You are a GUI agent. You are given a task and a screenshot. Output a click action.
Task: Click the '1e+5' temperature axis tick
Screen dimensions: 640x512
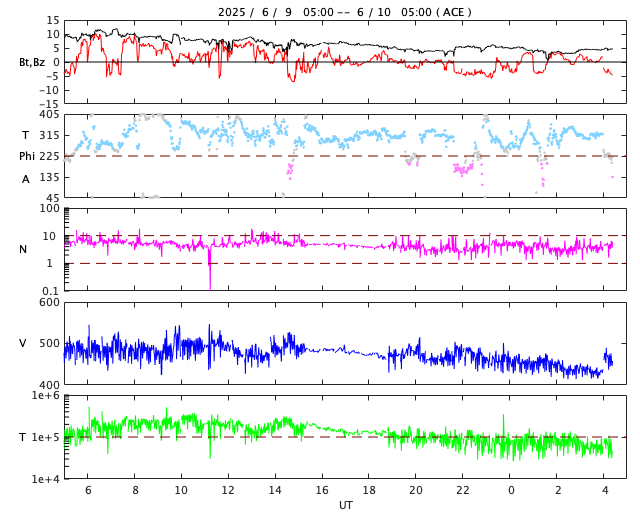46,437
